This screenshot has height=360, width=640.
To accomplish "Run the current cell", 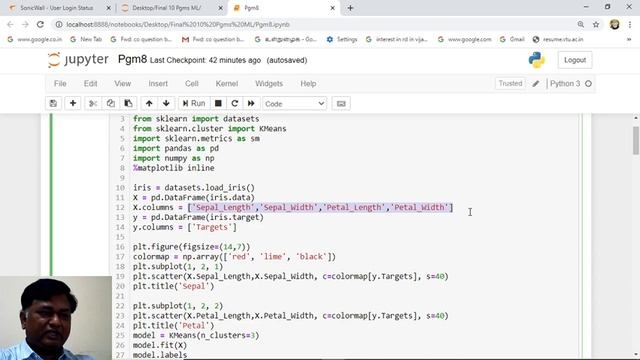I will (194, 104).
